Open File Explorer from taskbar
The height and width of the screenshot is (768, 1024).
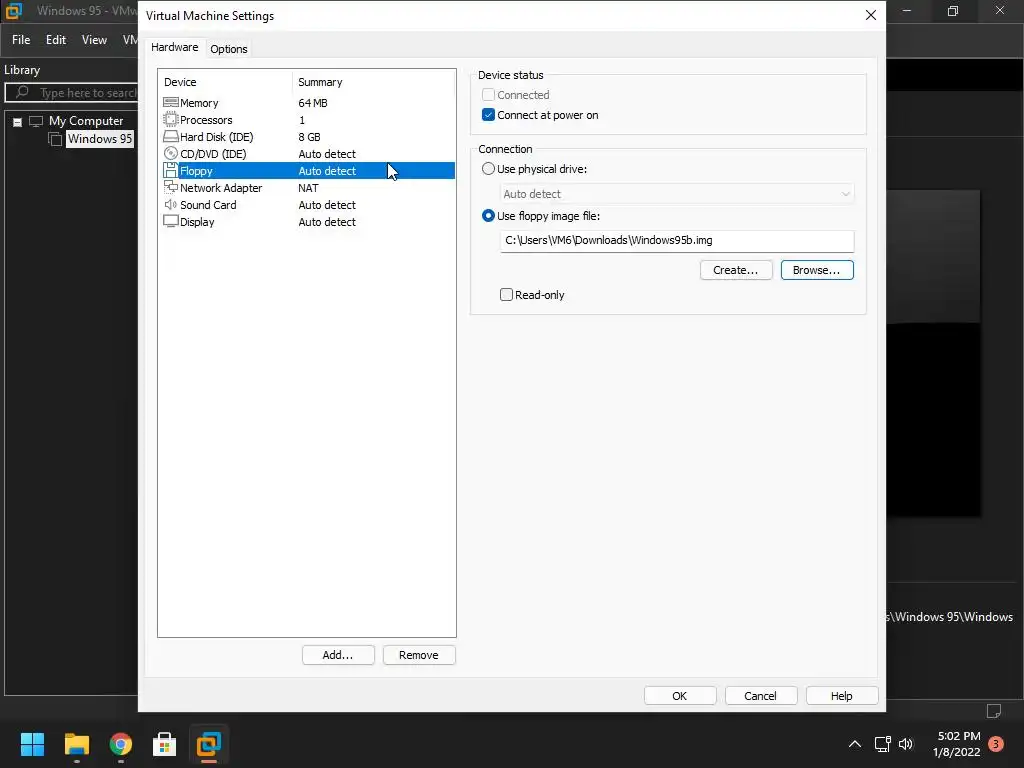(76, 744)
